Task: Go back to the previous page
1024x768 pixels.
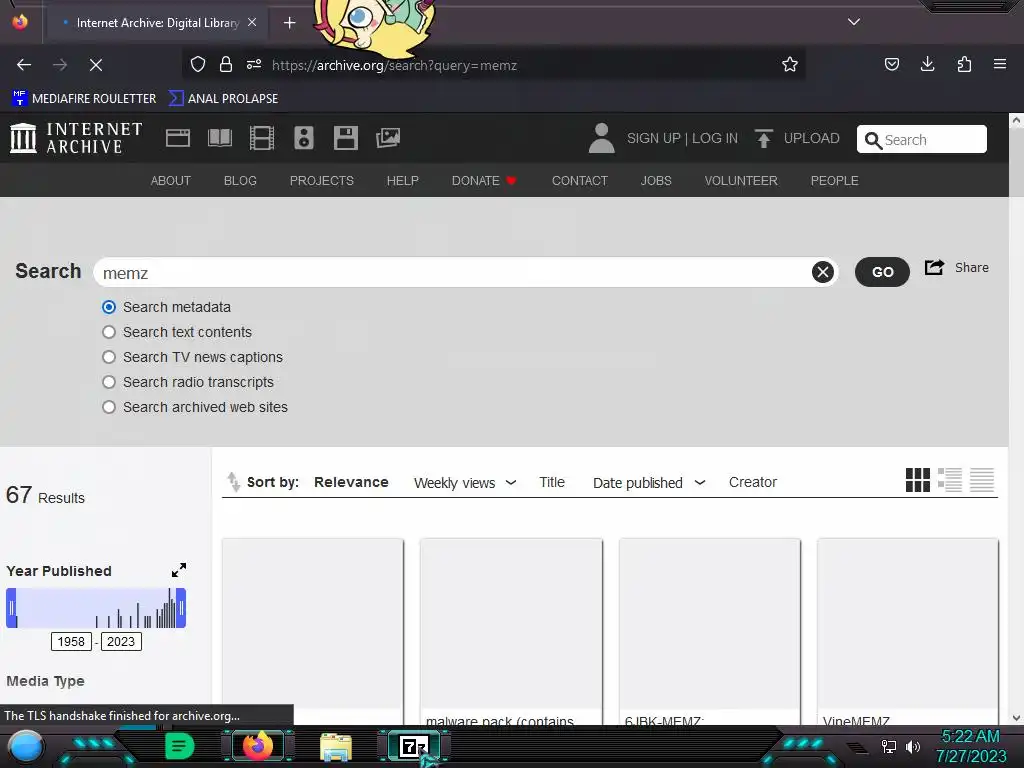Action: pos(24,65)
